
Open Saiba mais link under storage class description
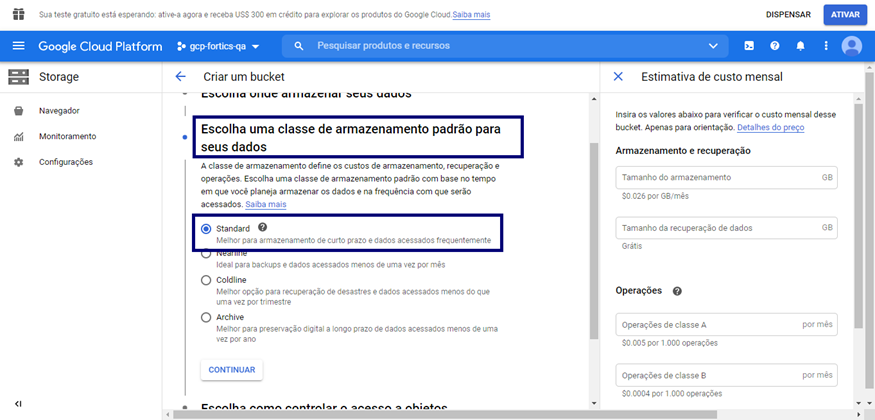[x=266, y=205]
